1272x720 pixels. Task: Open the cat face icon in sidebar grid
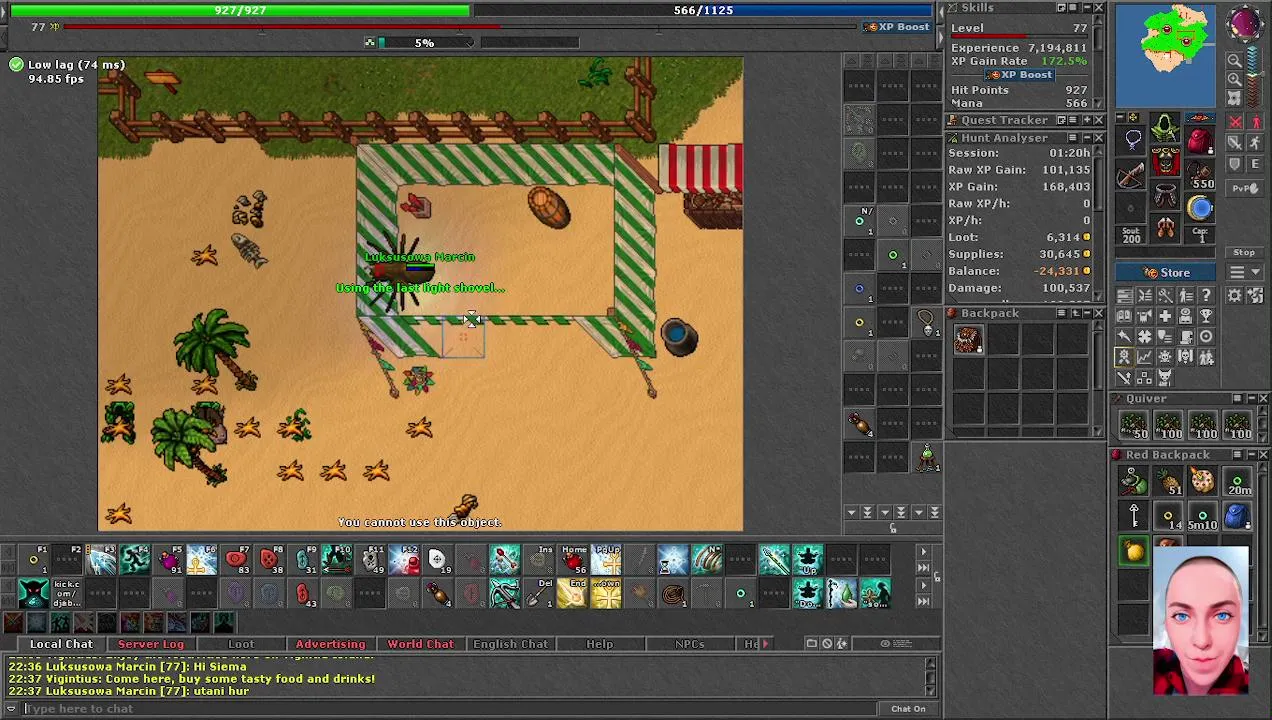click(x=1164, y=377)
